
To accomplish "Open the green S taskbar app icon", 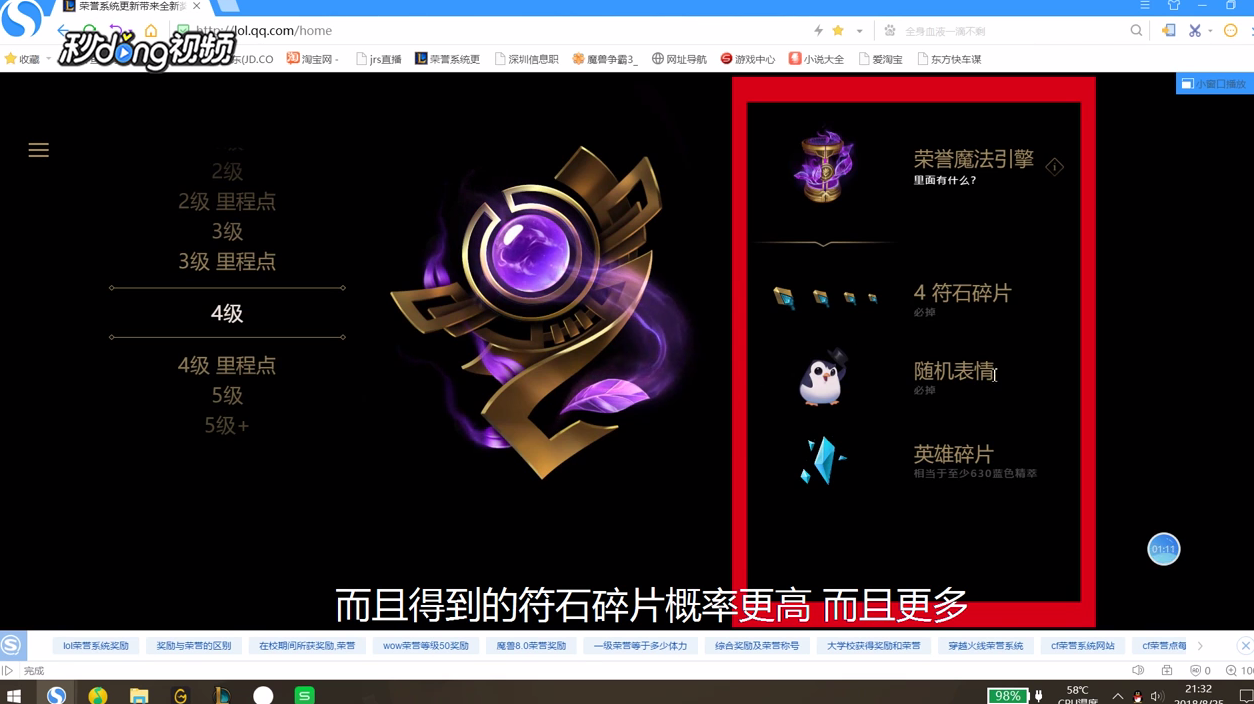I will coord(304,695).
